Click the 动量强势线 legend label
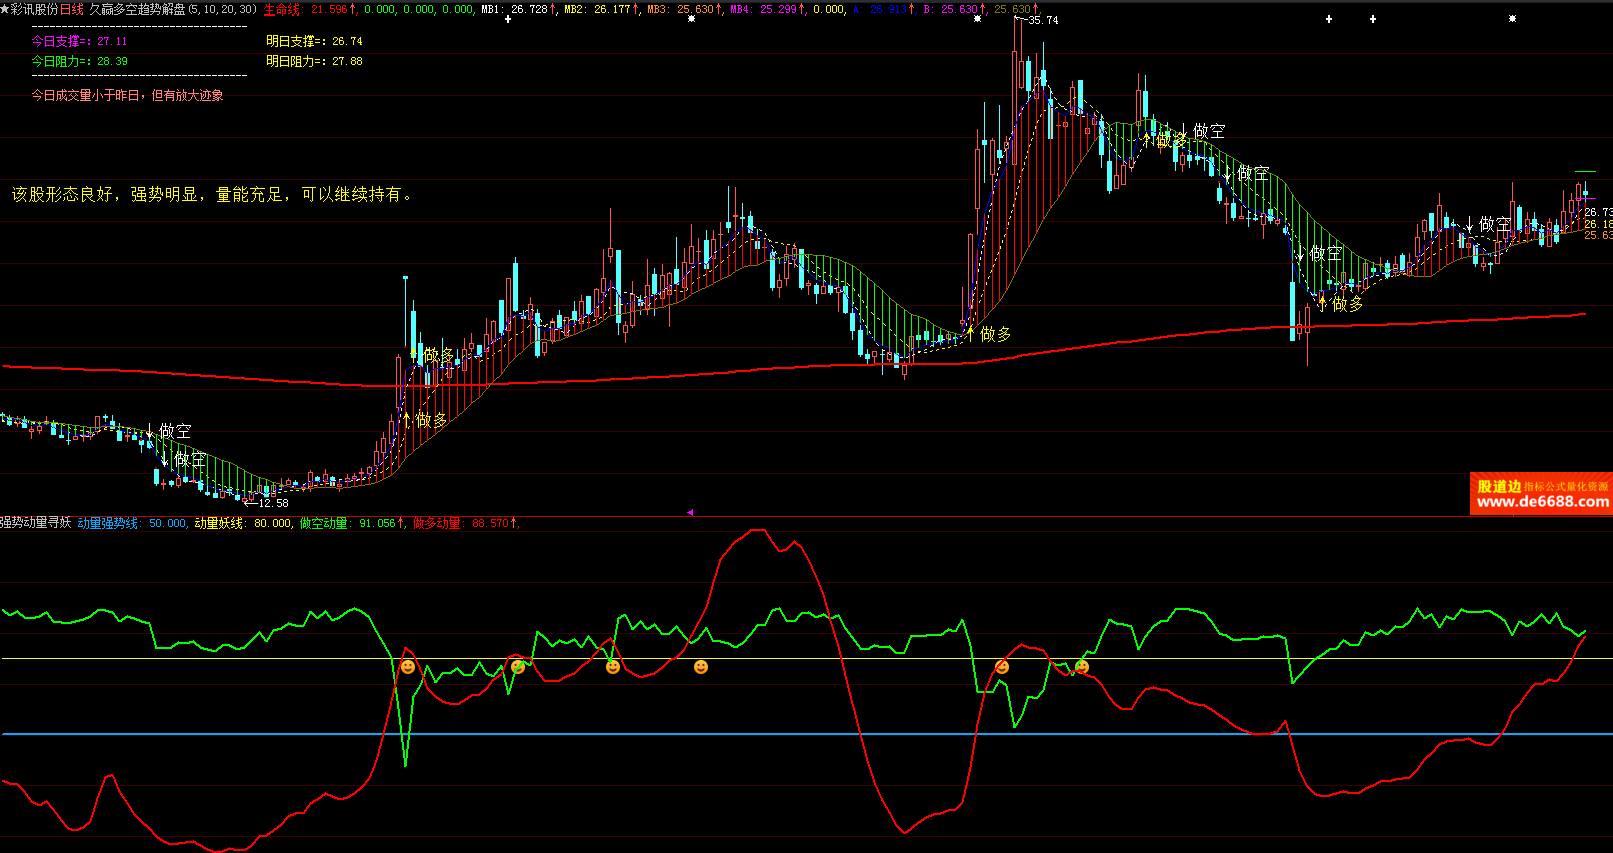 point(108,523)
